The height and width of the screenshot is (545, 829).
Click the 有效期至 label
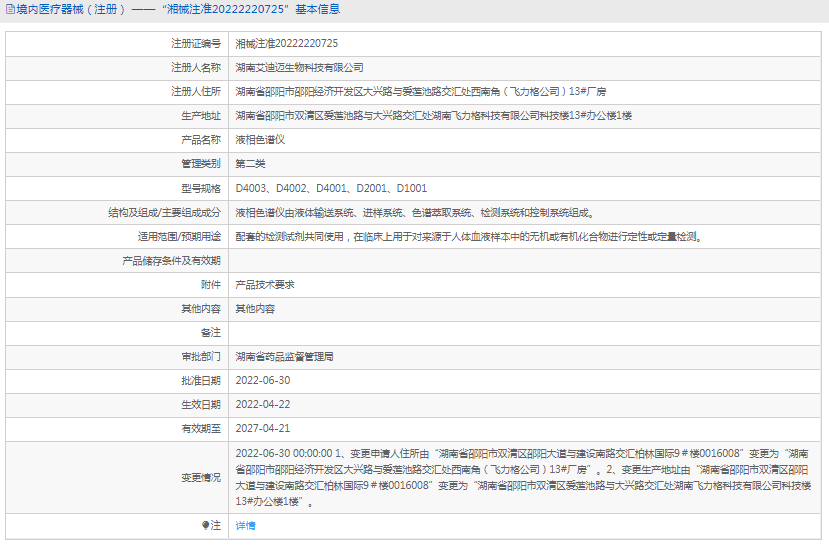201,429
